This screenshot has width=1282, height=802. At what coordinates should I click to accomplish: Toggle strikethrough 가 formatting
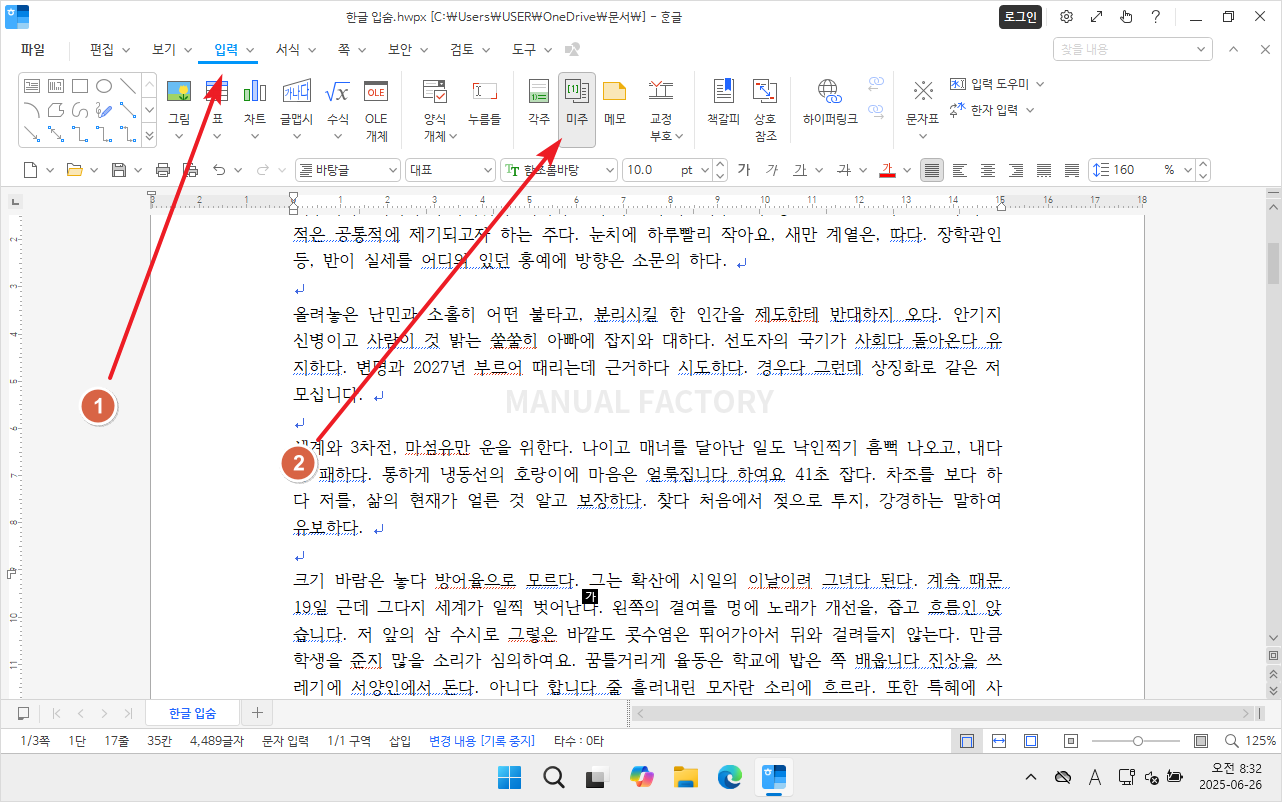(844, 170)
